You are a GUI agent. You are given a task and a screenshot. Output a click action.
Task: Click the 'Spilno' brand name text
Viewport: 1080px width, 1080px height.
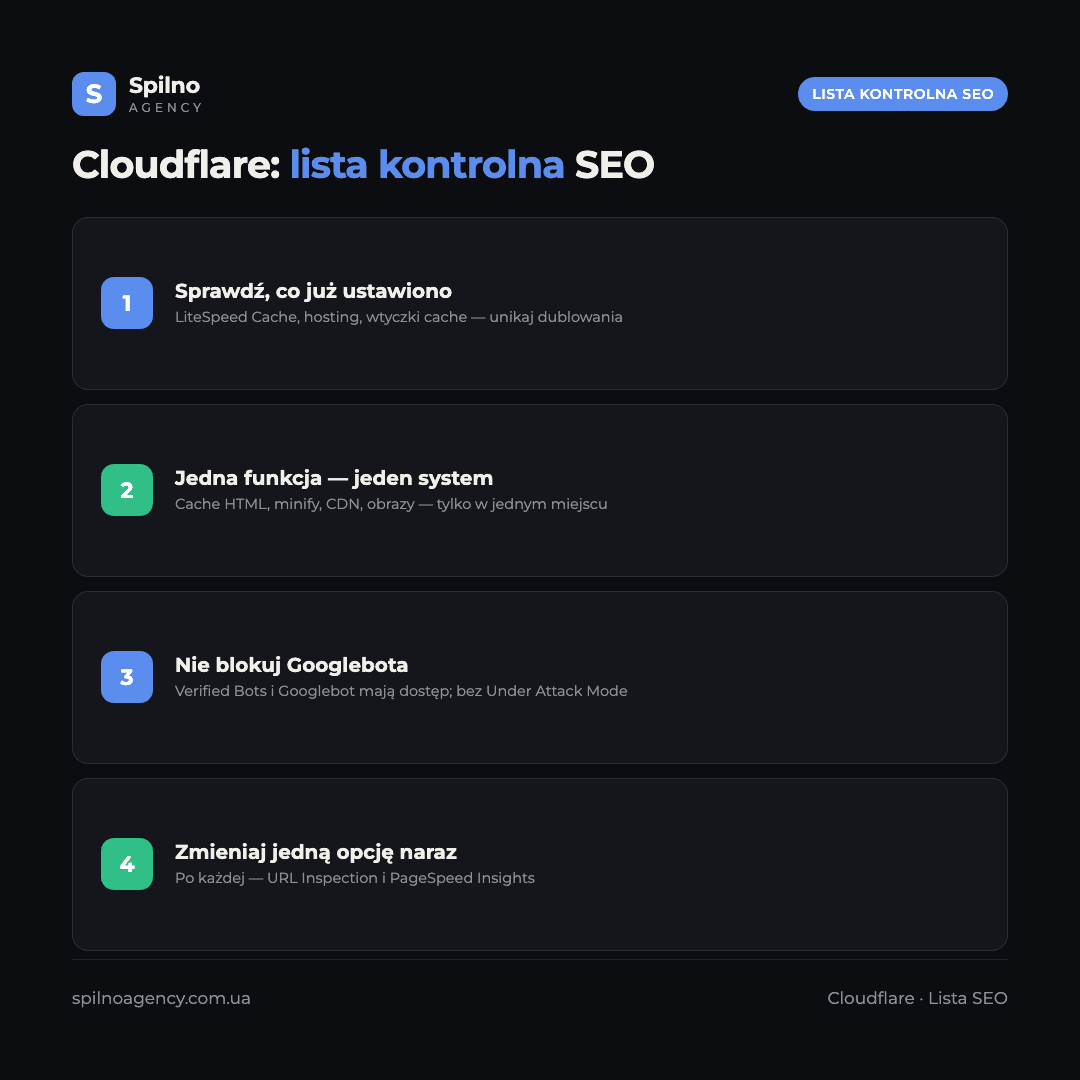click(x=164, y=85)
